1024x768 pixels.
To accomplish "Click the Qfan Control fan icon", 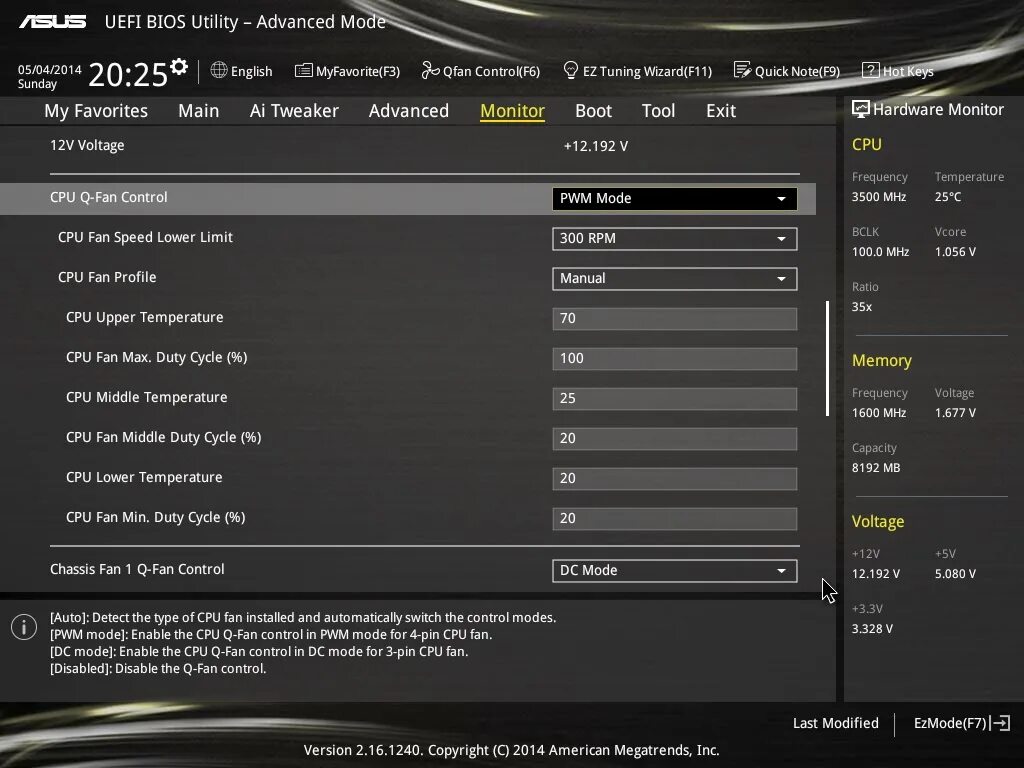I will (430, 70).
